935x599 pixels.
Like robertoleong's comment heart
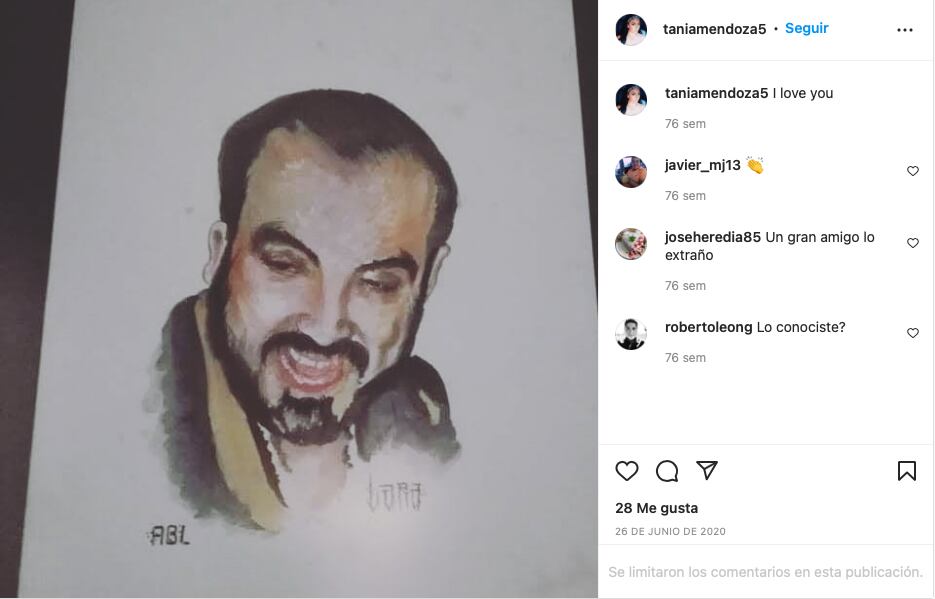click(912, 333)
